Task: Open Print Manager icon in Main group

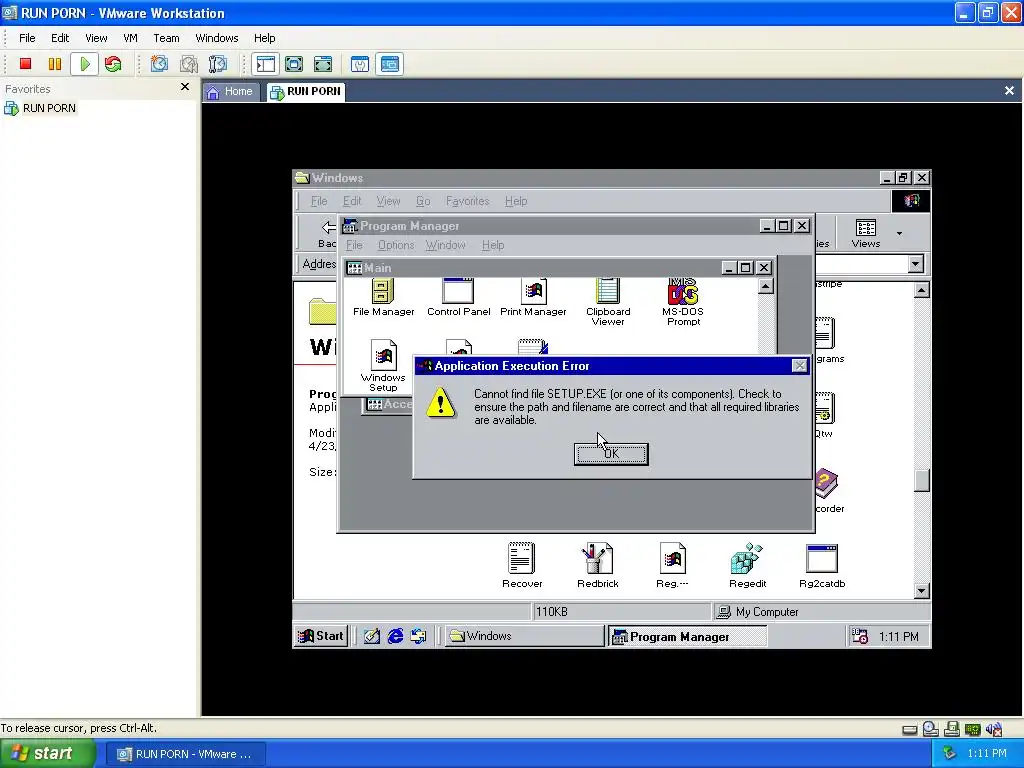Action: pyautogui.click(x=533, y=298)
